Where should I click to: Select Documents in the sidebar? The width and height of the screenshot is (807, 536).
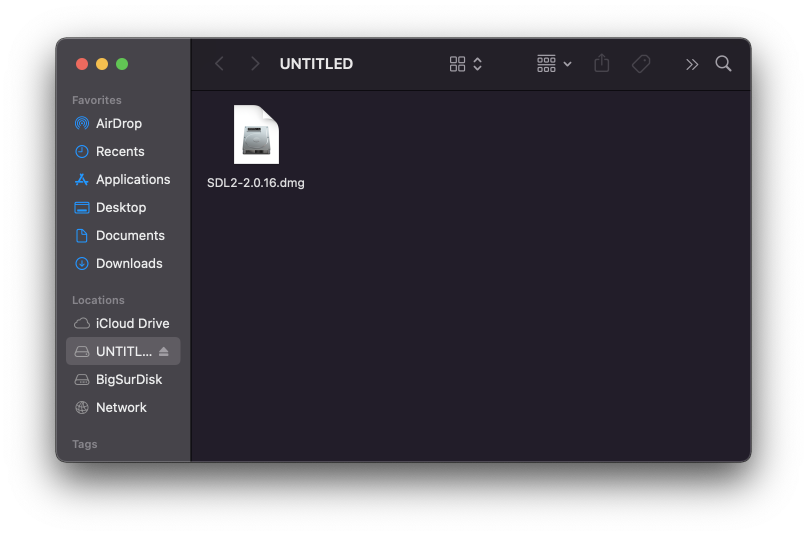pyautogui.click(x=83, y=236)
